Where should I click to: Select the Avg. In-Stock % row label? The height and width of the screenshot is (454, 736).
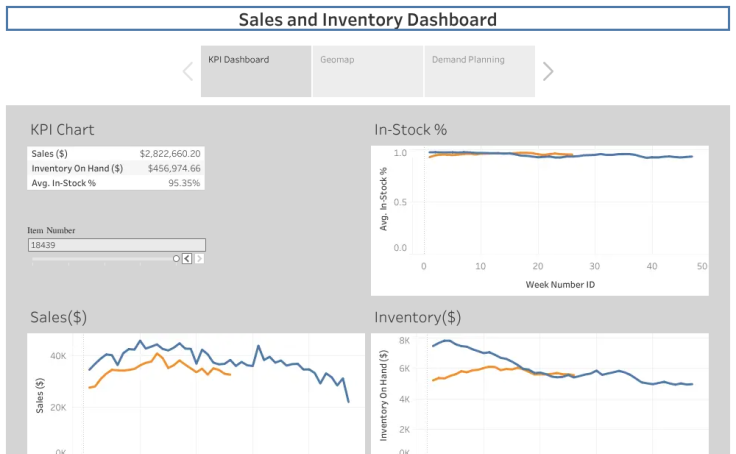click(x=63, y=183)
